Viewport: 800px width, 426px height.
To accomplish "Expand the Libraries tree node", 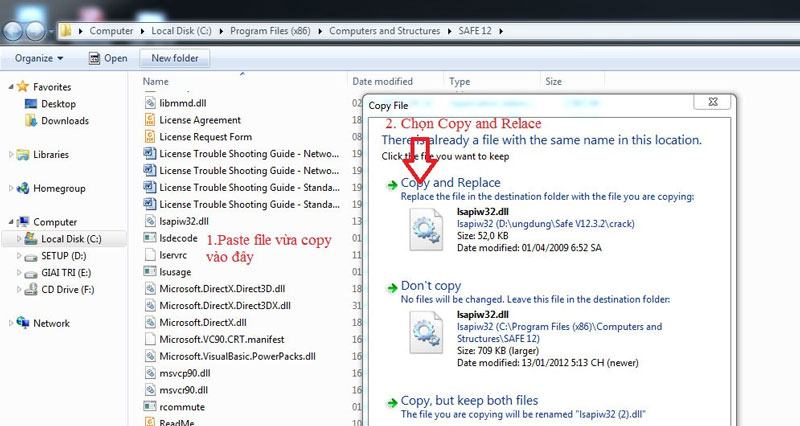I will 11,154.
